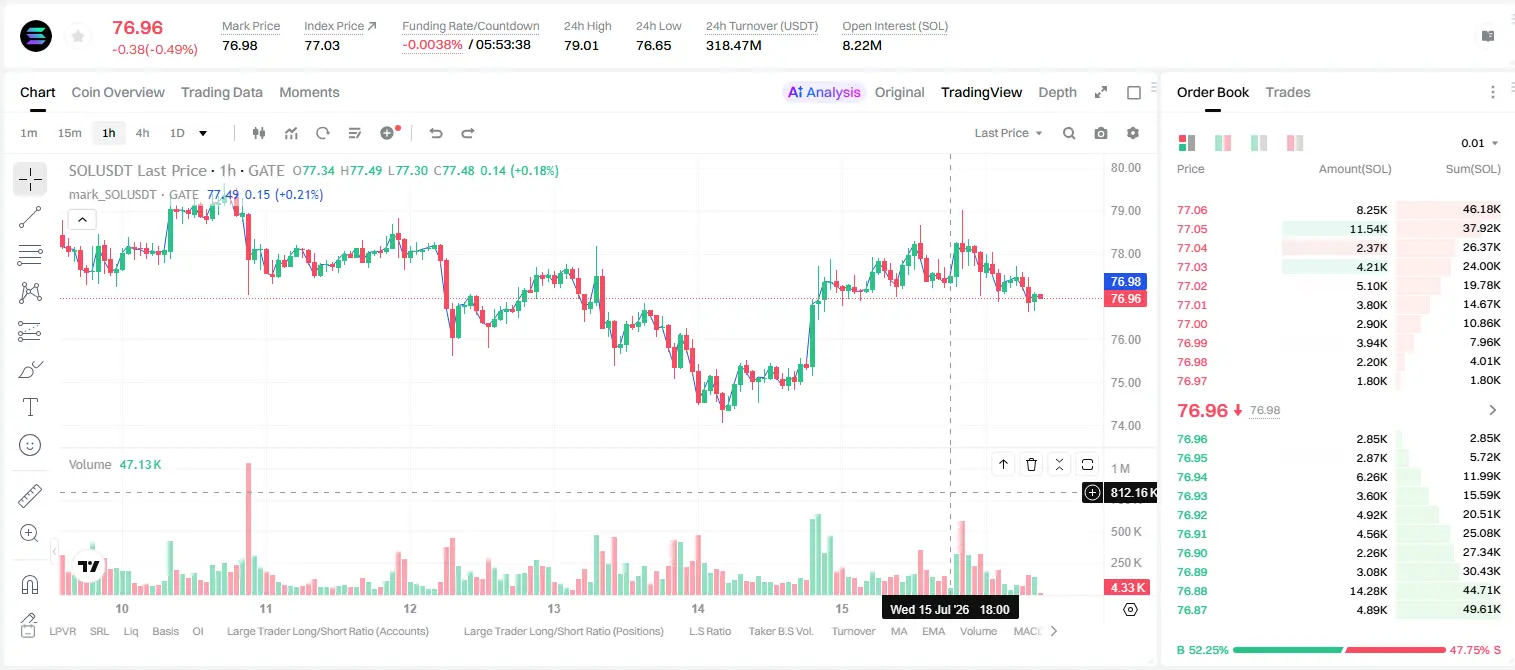This screenshot has height=670, width=1515.
Task: Select the text annotation tool
Action: 30,407
